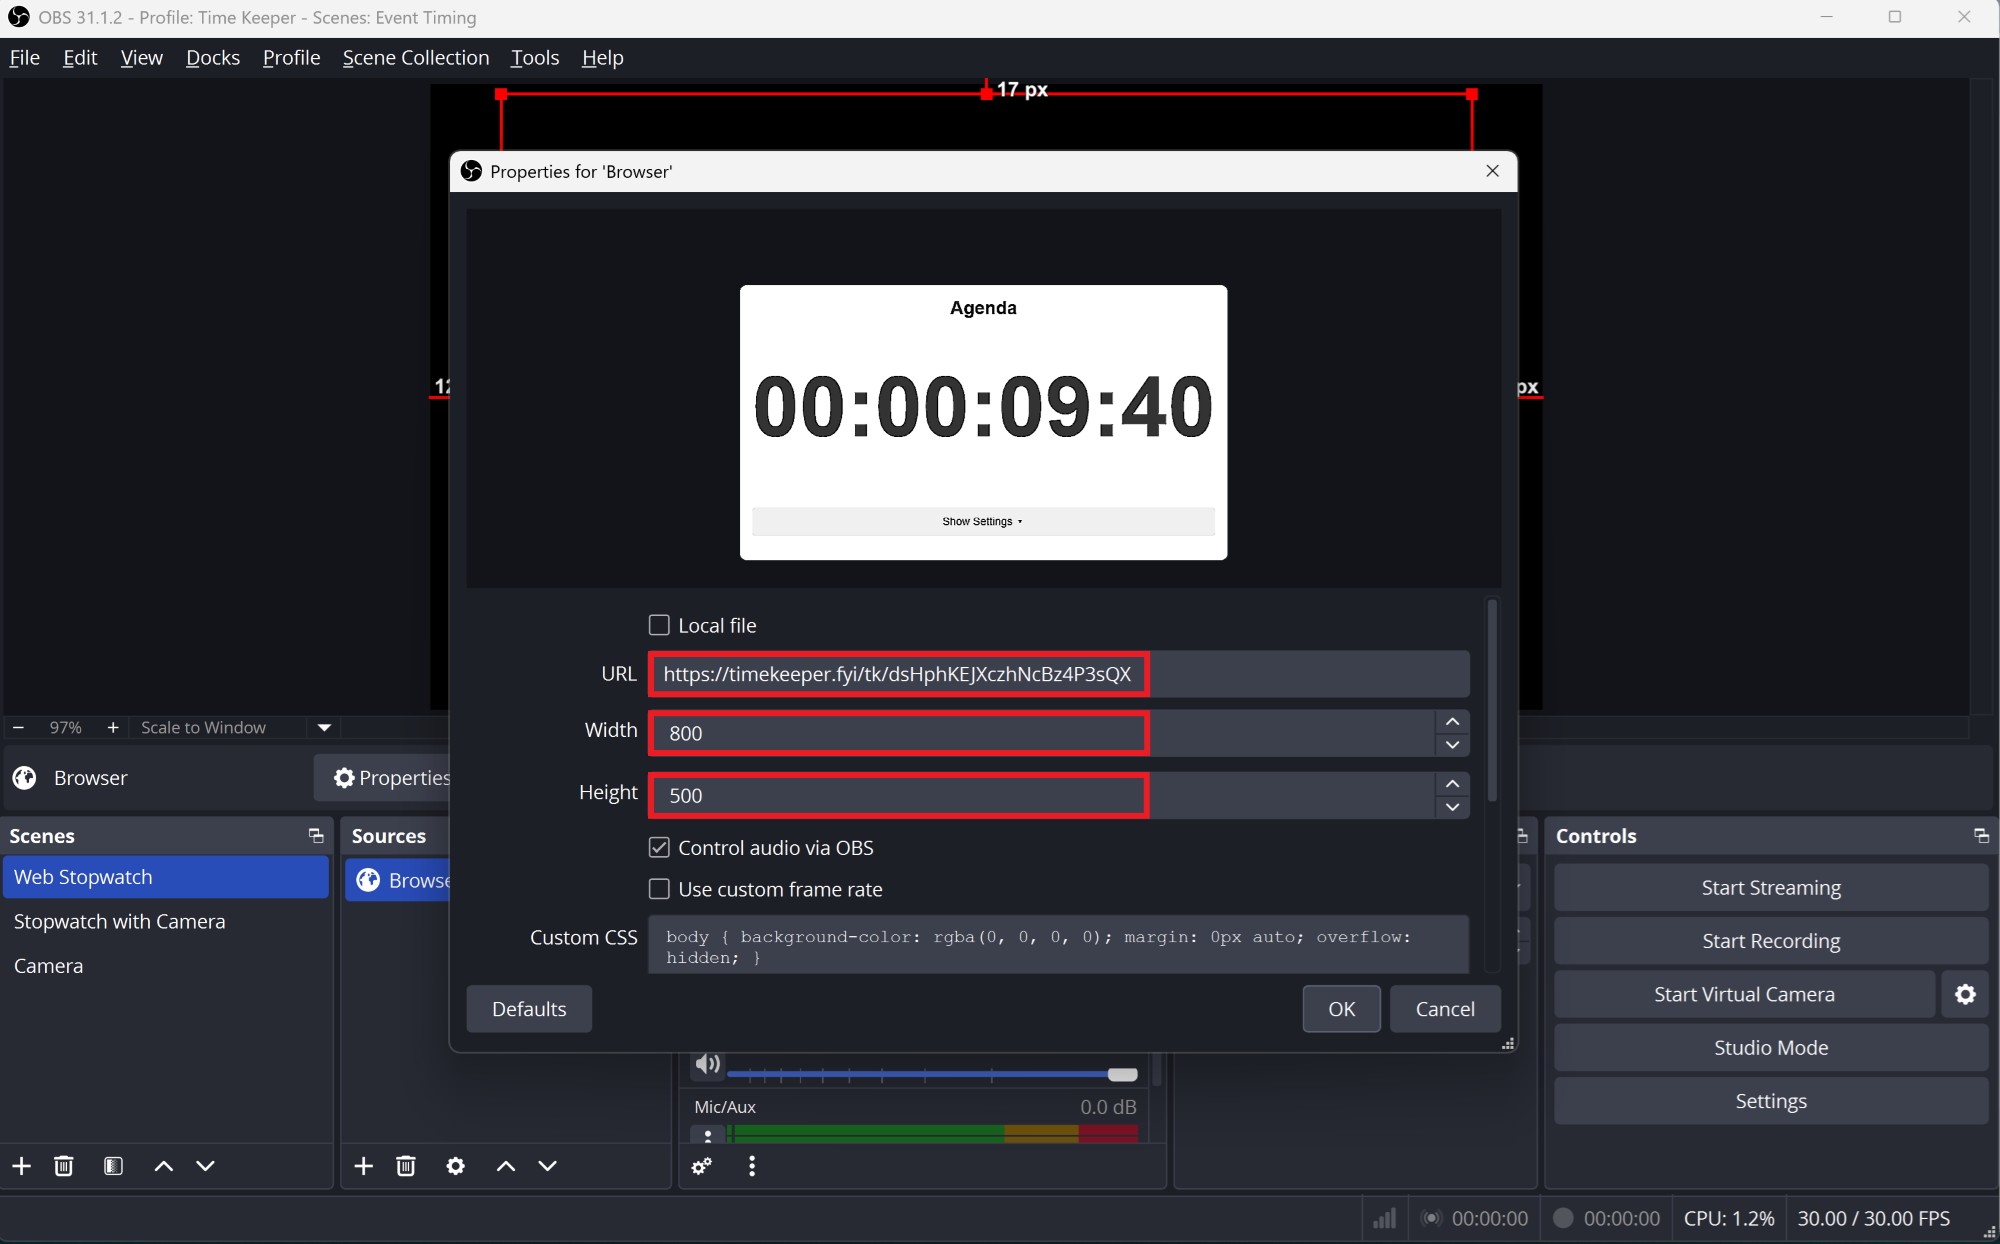Image resolution: width=2000 pixels, height=1244 pixels.
Task: Add a new scene with plus icon
Action: pos(21,1166)
